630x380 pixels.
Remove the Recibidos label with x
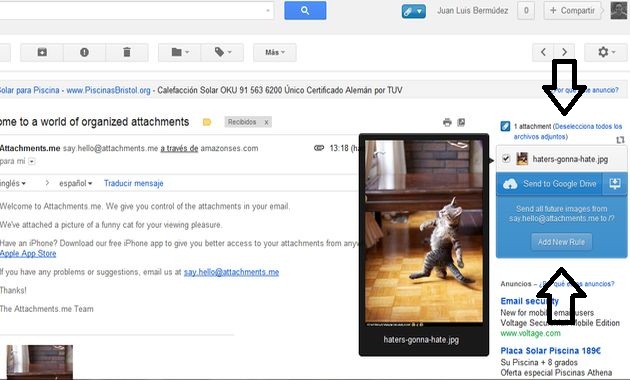266,122
